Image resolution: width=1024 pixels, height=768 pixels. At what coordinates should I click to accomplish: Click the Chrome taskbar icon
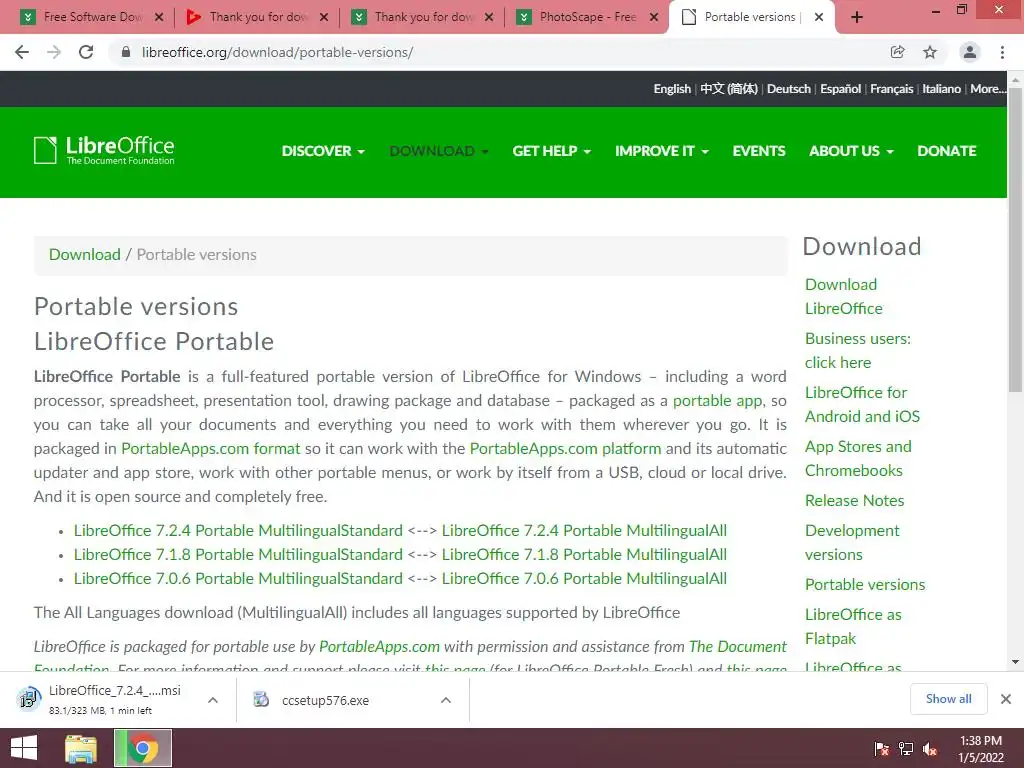143,748
